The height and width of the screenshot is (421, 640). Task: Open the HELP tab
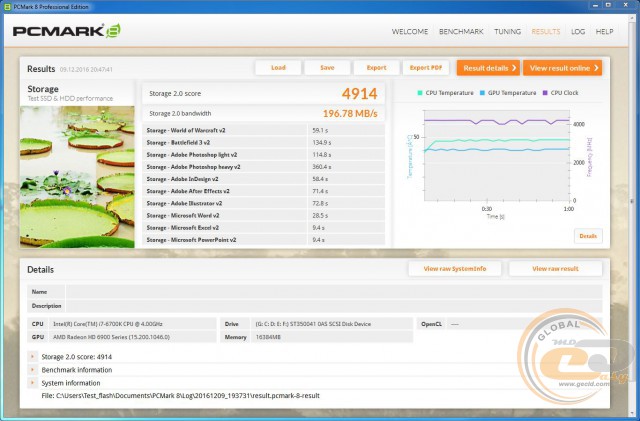tap(604, 31)
